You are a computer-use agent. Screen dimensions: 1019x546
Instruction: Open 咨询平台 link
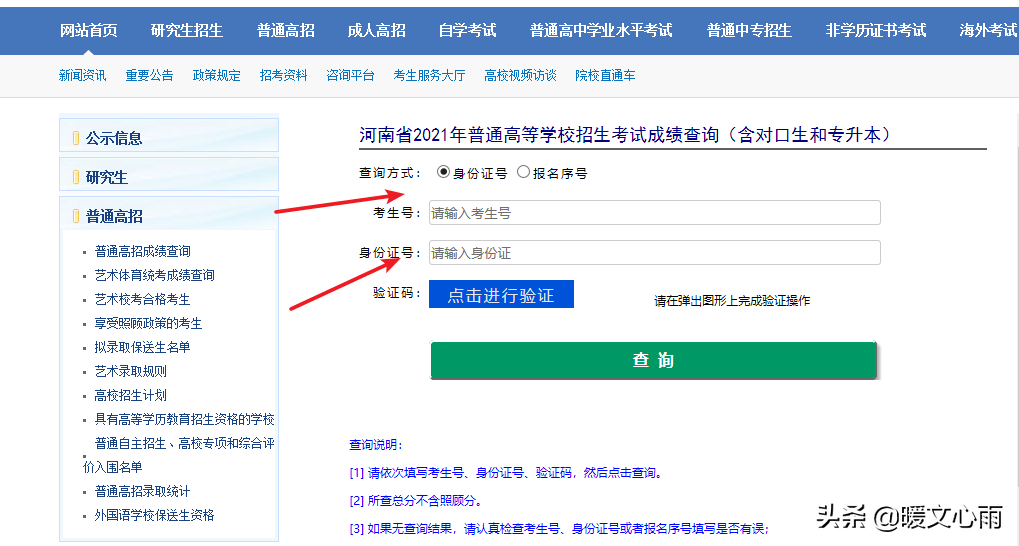click(350, 75)
